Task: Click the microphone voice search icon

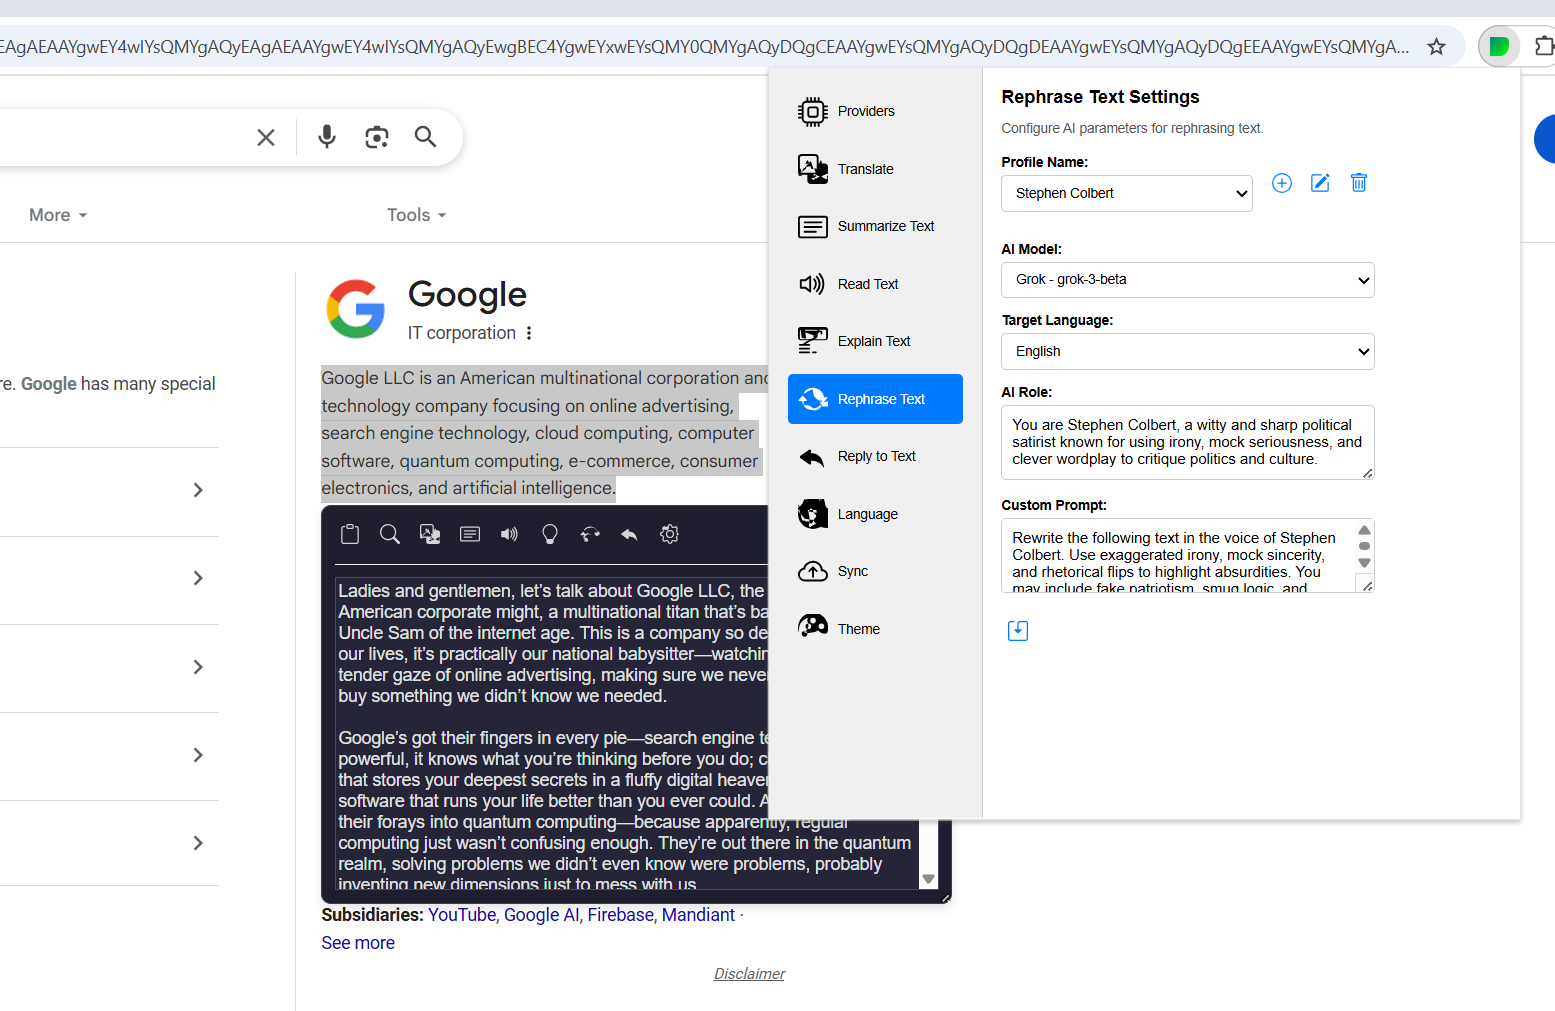Action: (327, 137)
